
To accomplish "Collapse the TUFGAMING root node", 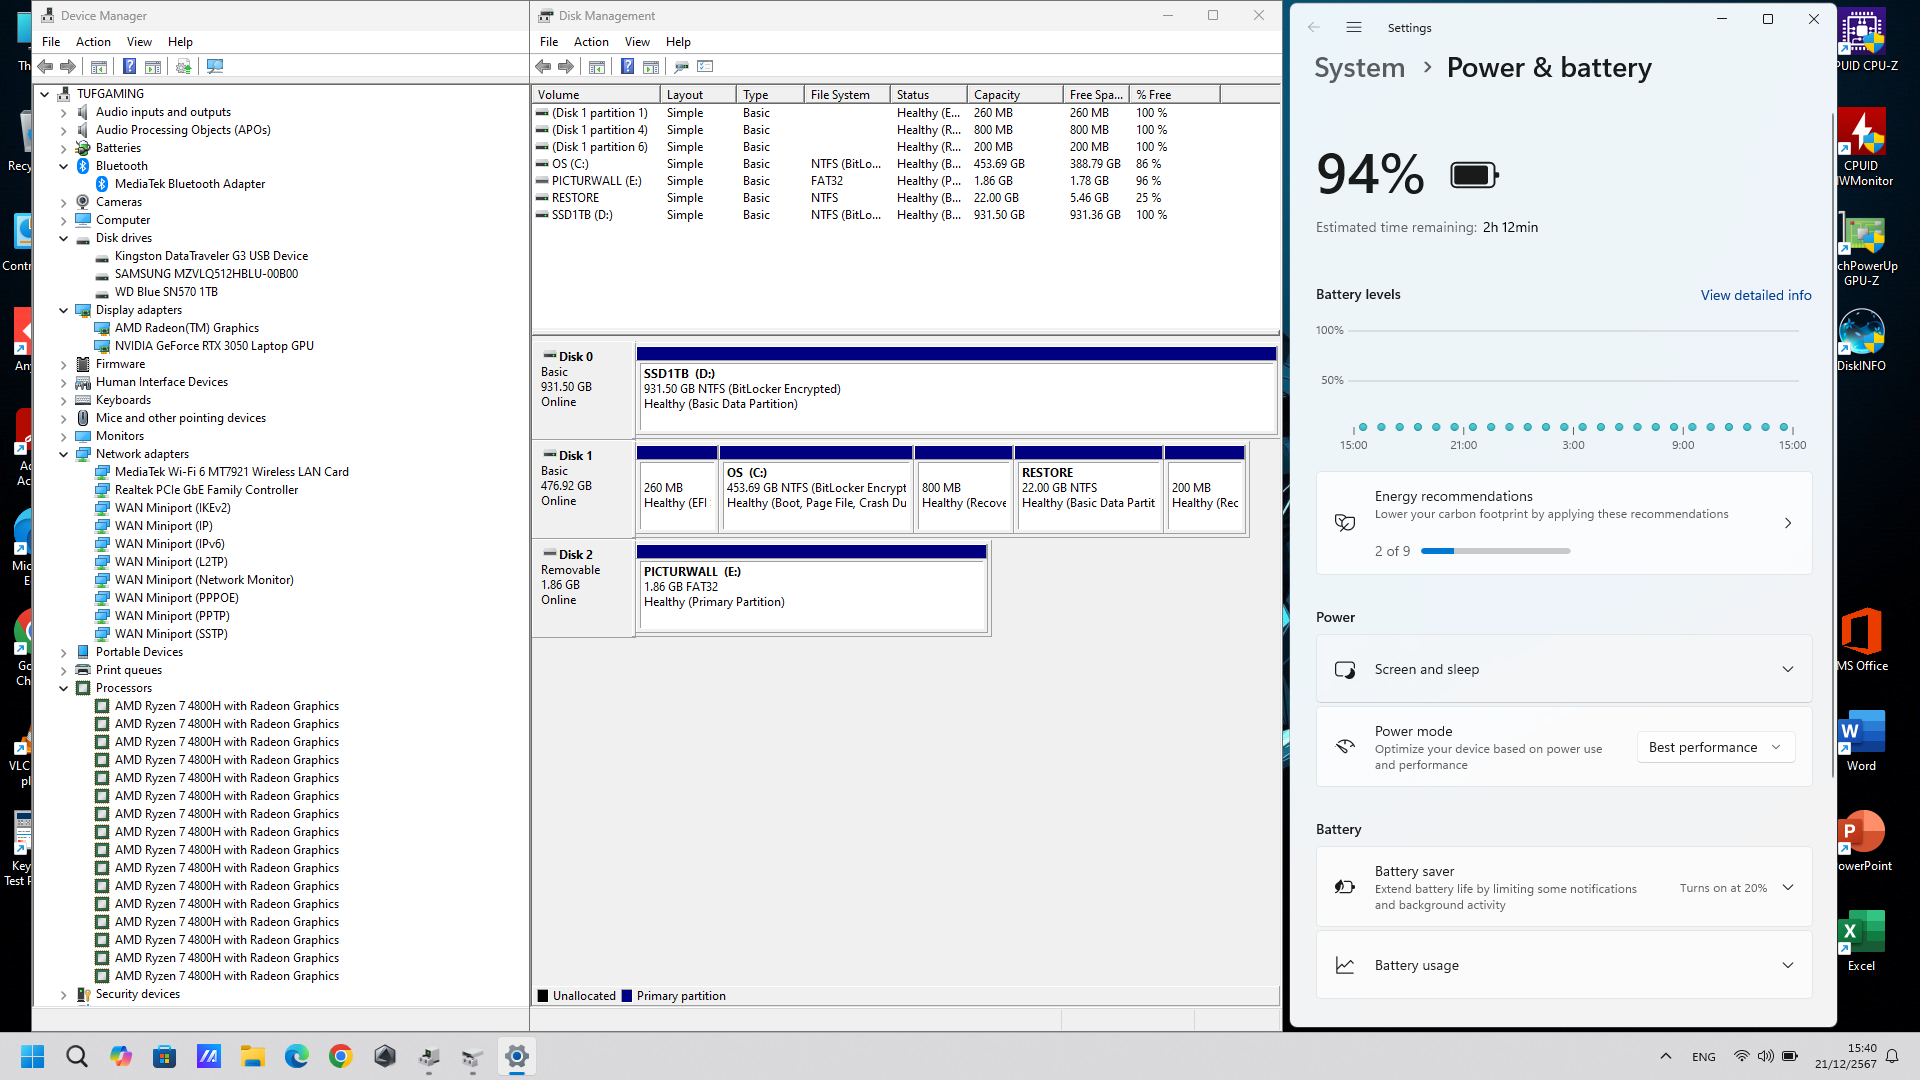I will [45, 94].
